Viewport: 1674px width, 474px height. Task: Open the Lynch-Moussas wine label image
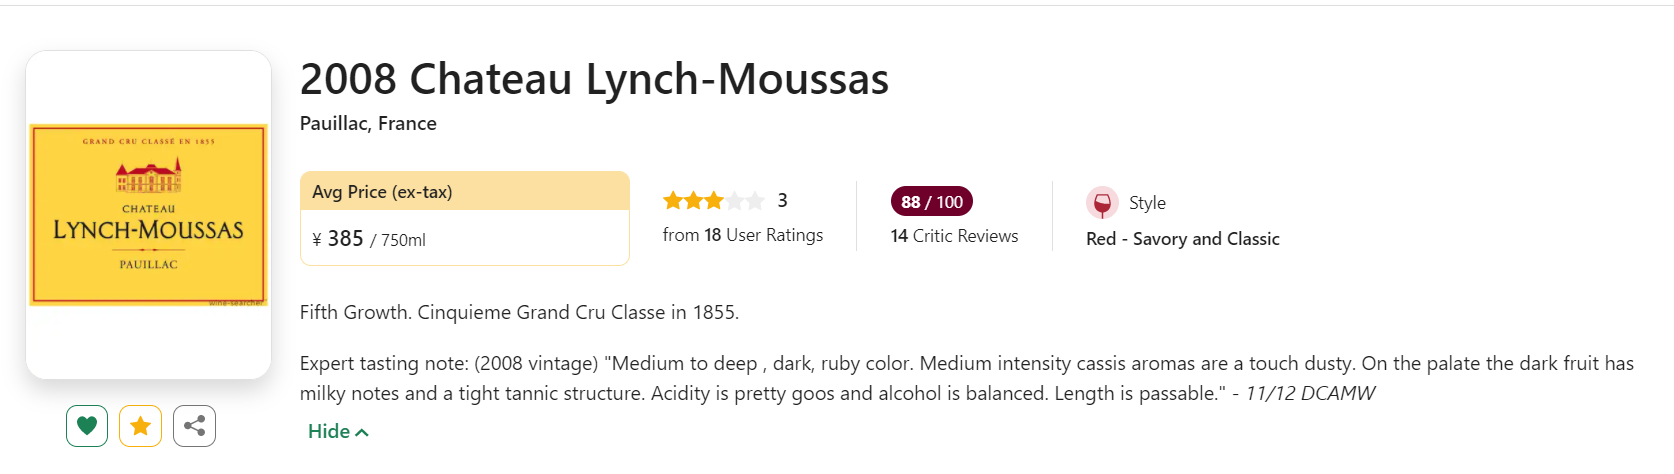click(148, 214)
